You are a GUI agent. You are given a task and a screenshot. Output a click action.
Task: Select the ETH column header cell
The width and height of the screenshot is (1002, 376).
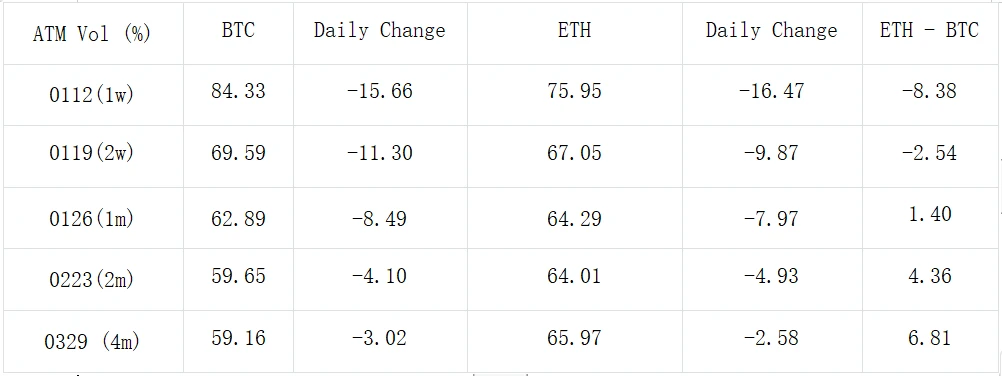[574, 31]
